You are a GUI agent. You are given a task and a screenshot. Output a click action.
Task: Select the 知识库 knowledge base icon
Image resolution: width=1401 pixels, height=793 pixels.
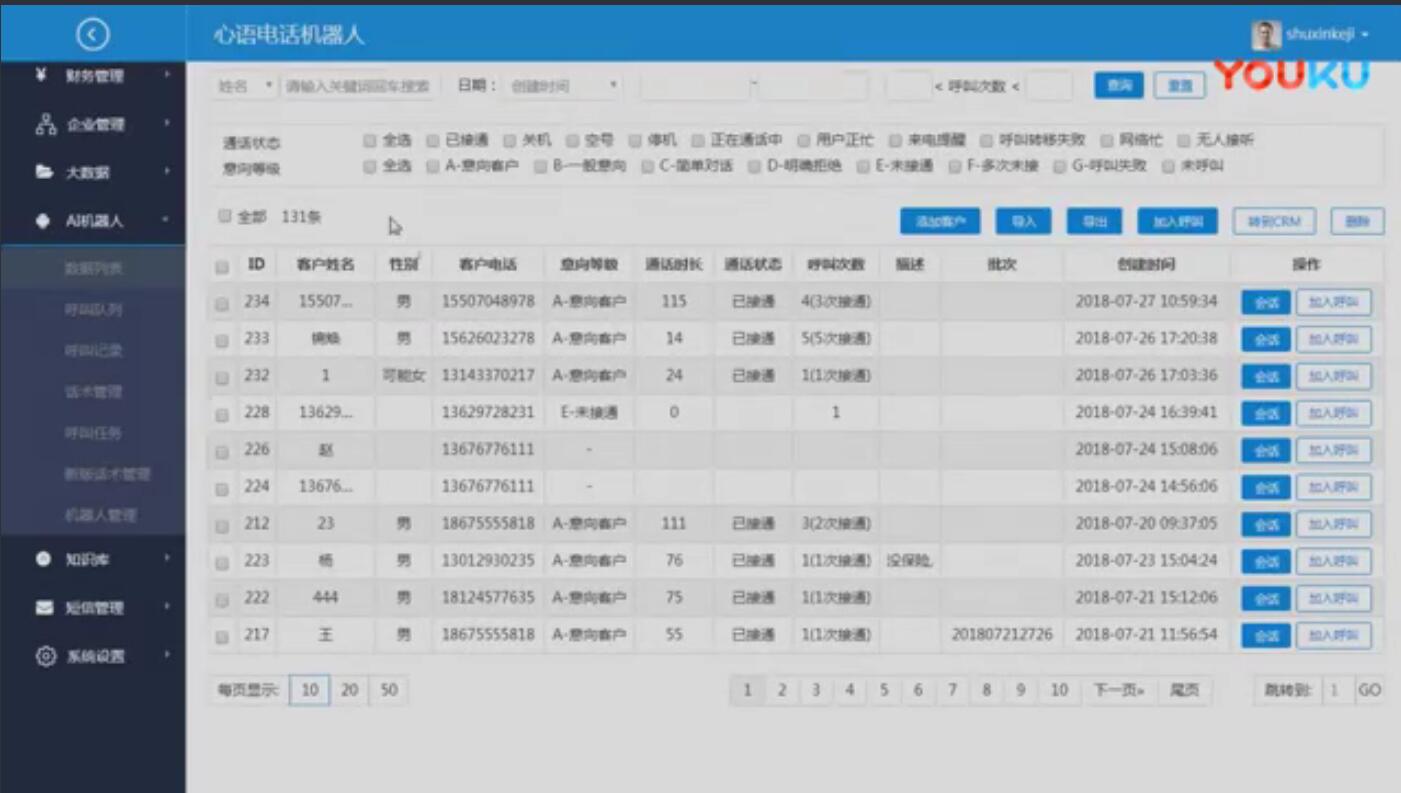[45, 560]
